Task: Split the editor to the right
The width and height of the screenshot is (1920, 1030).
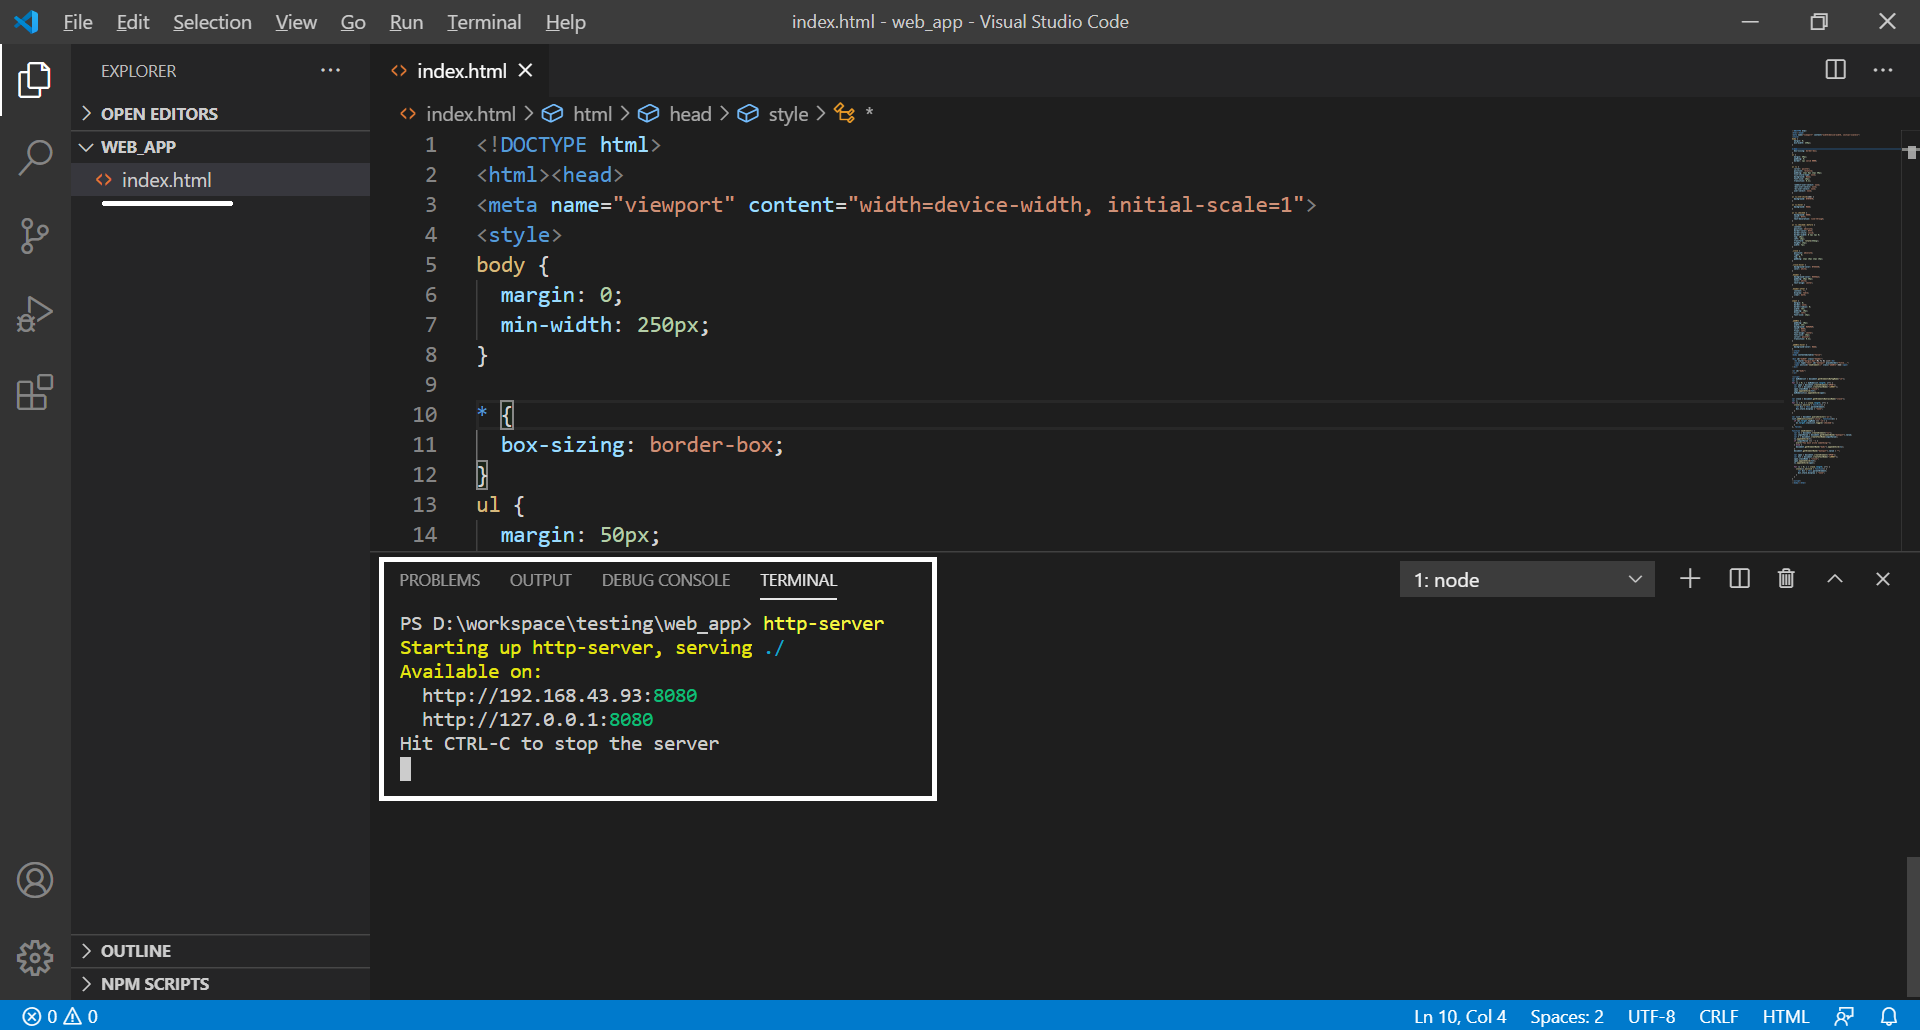Action: tap(1836, 70)
